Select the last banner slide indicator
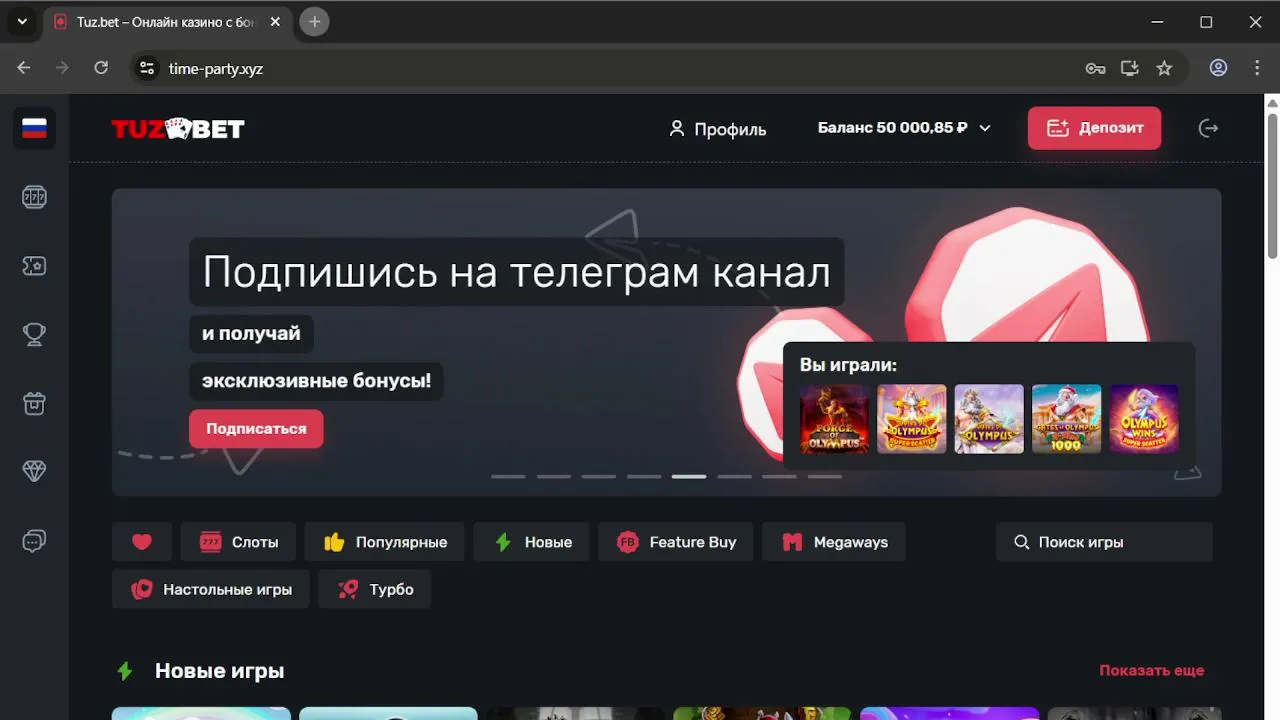This screenshot has height=720, width=1280. pos(825,477)
